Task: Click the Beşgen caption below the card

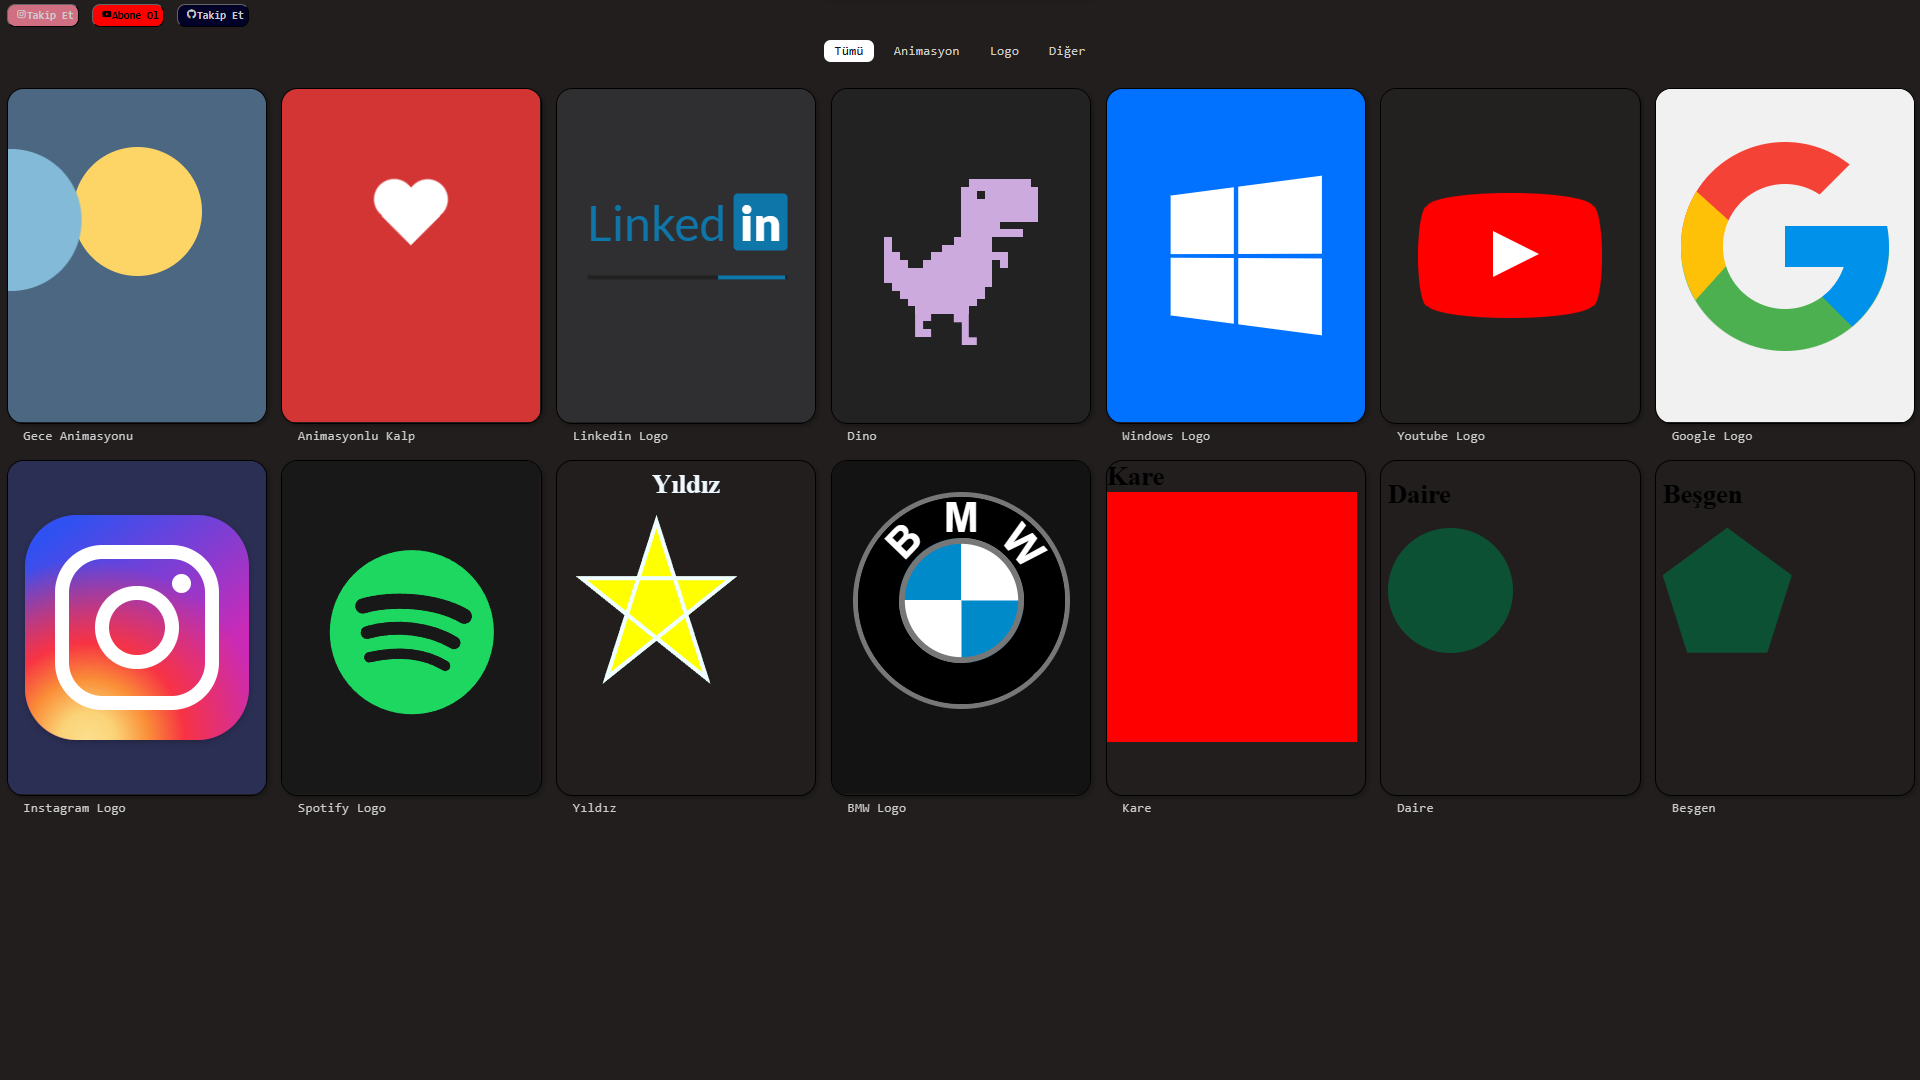Action: click(x=1694, y=808)
